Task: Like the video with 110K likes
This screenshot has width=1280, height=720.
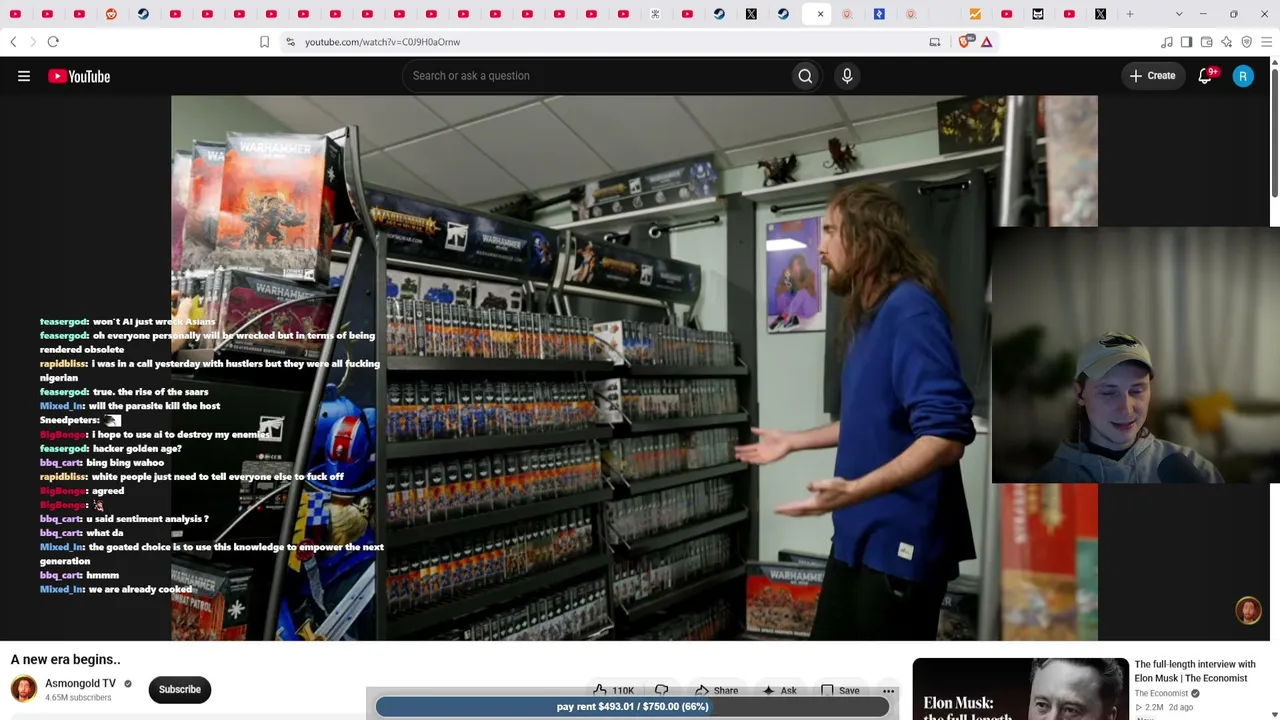Action: [x=613, y=690]
